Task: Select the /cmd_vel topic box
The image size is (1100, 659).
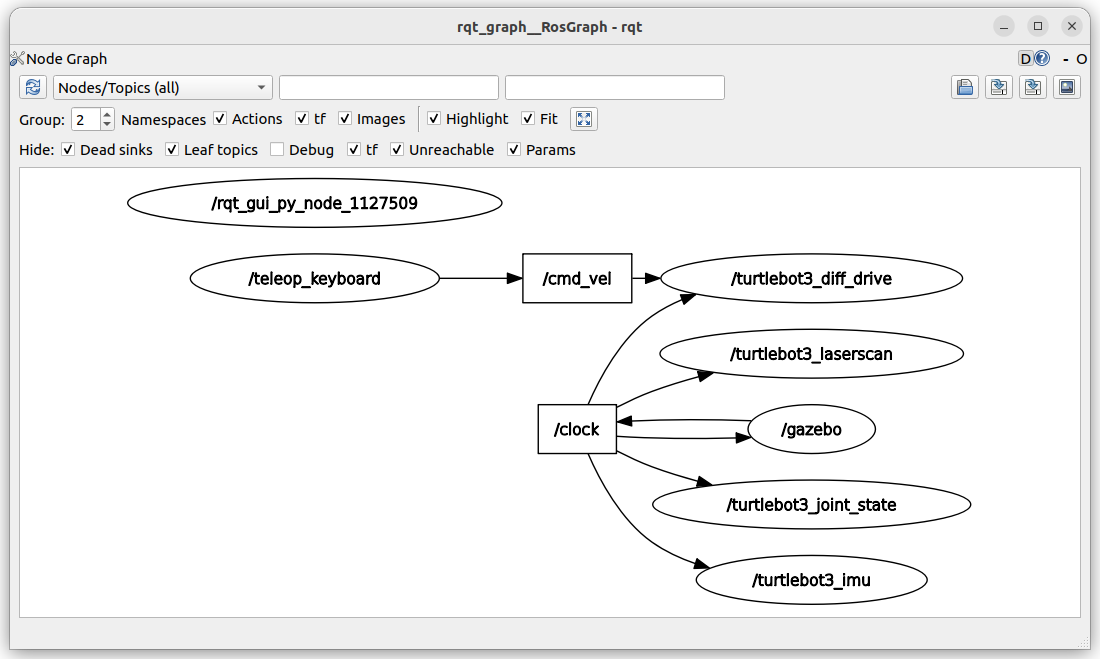Action: point(577,279)
